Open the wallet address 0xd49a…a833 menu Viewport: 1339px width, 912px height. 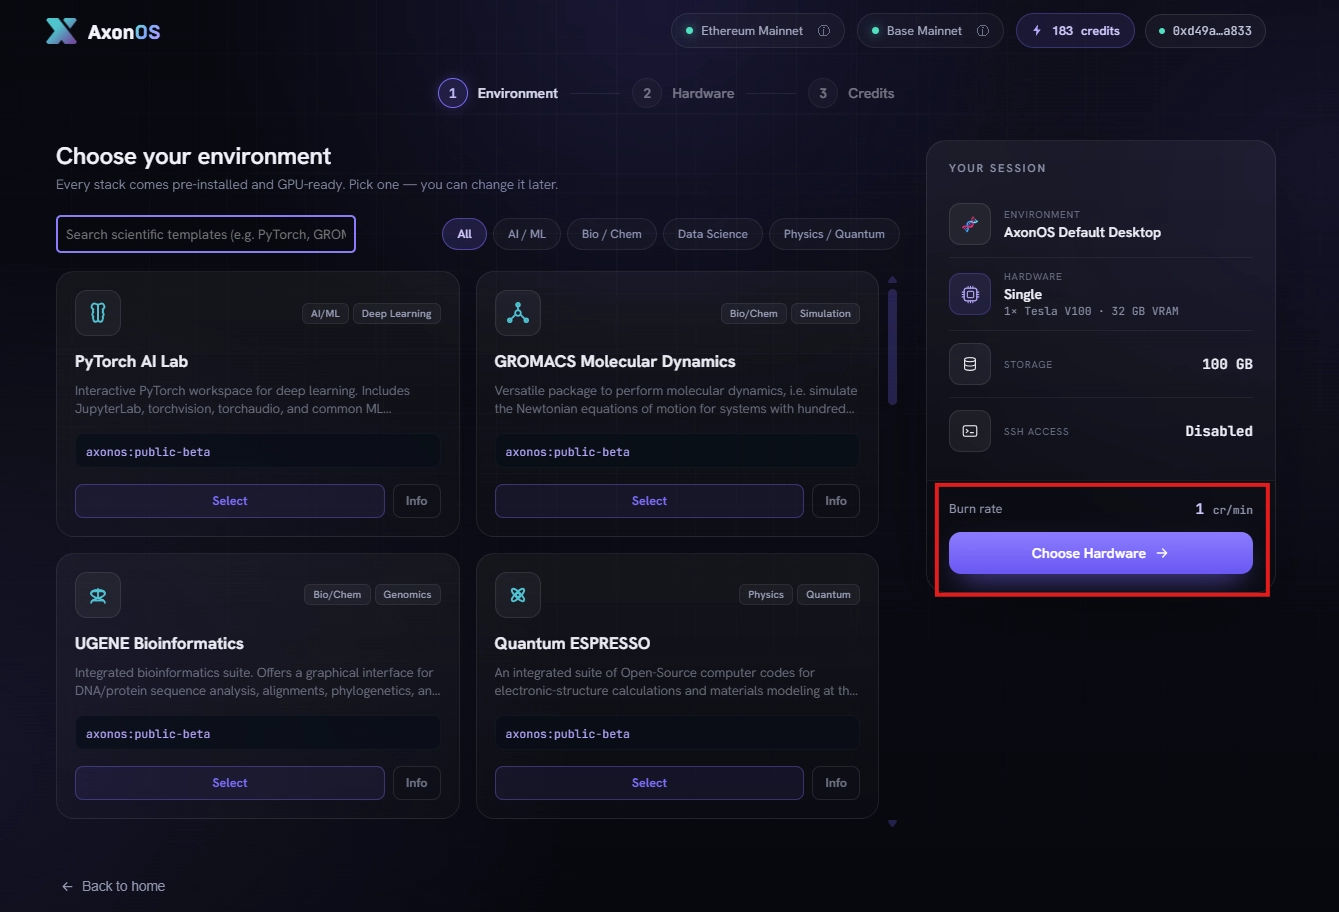coord(1205,31)
